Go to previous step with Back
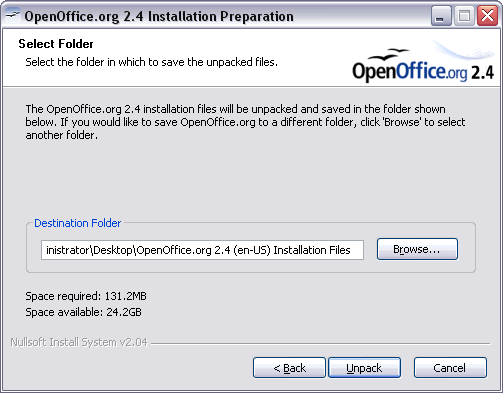503x393 pixels. [x=289, y=368]
